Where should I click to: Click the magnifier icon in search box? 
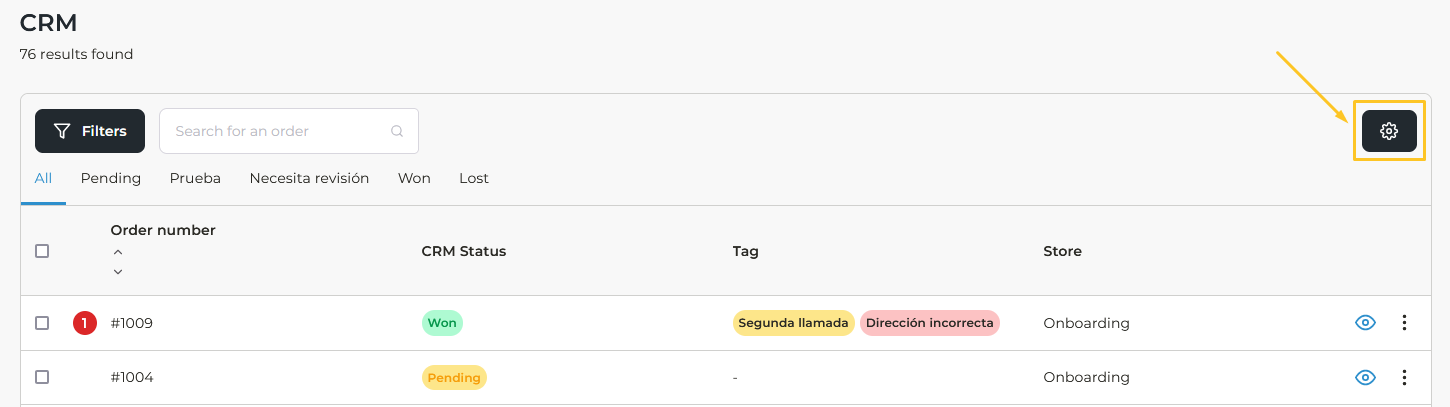[397, 131]
